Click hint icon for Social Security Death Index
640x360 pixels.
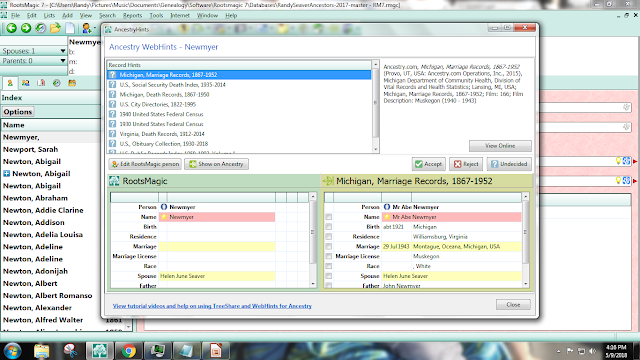click(x=113, y=84)
